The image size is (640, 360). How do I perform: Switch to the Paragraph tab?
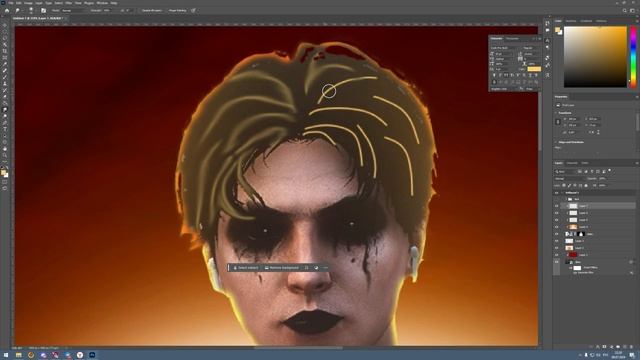click(512, 39)
